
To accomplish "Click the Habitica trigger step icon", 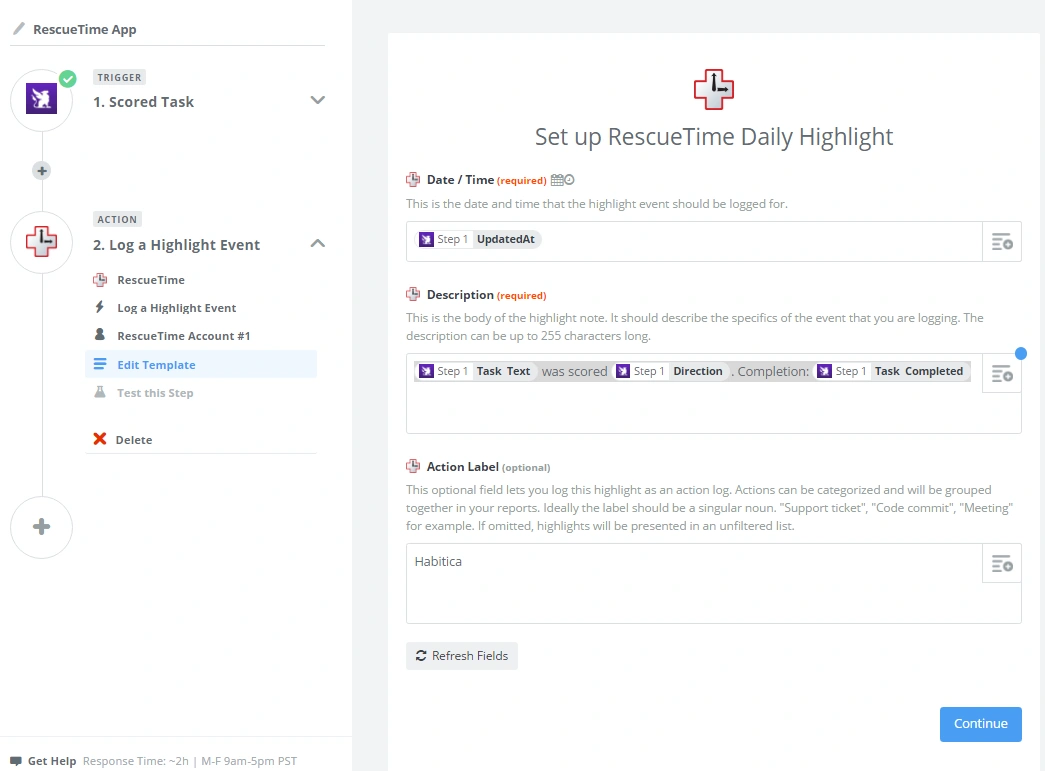I will (x=41, y=99).
